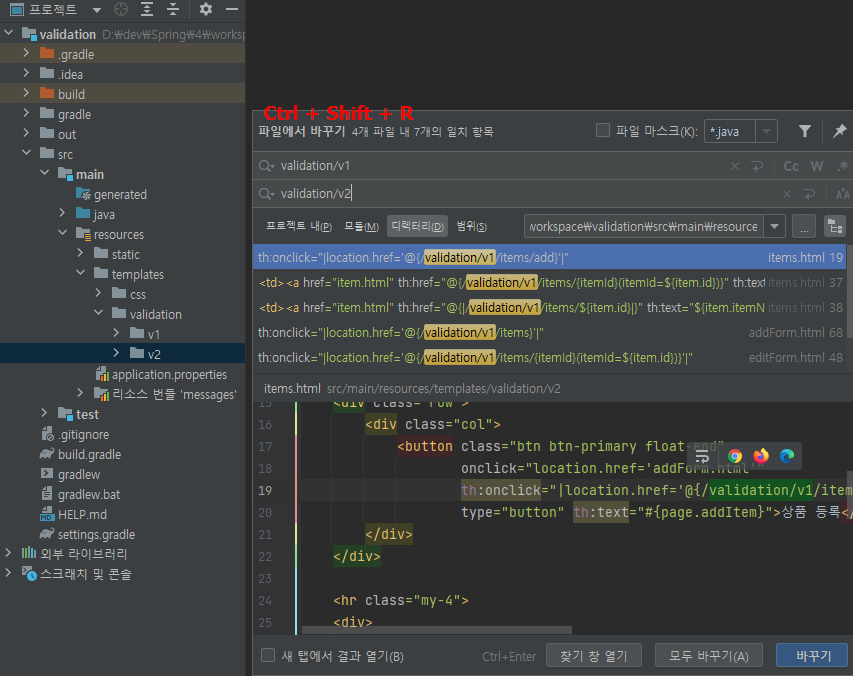Open directory path dropdown arrow
853x676 pixels.
[775, 226]
